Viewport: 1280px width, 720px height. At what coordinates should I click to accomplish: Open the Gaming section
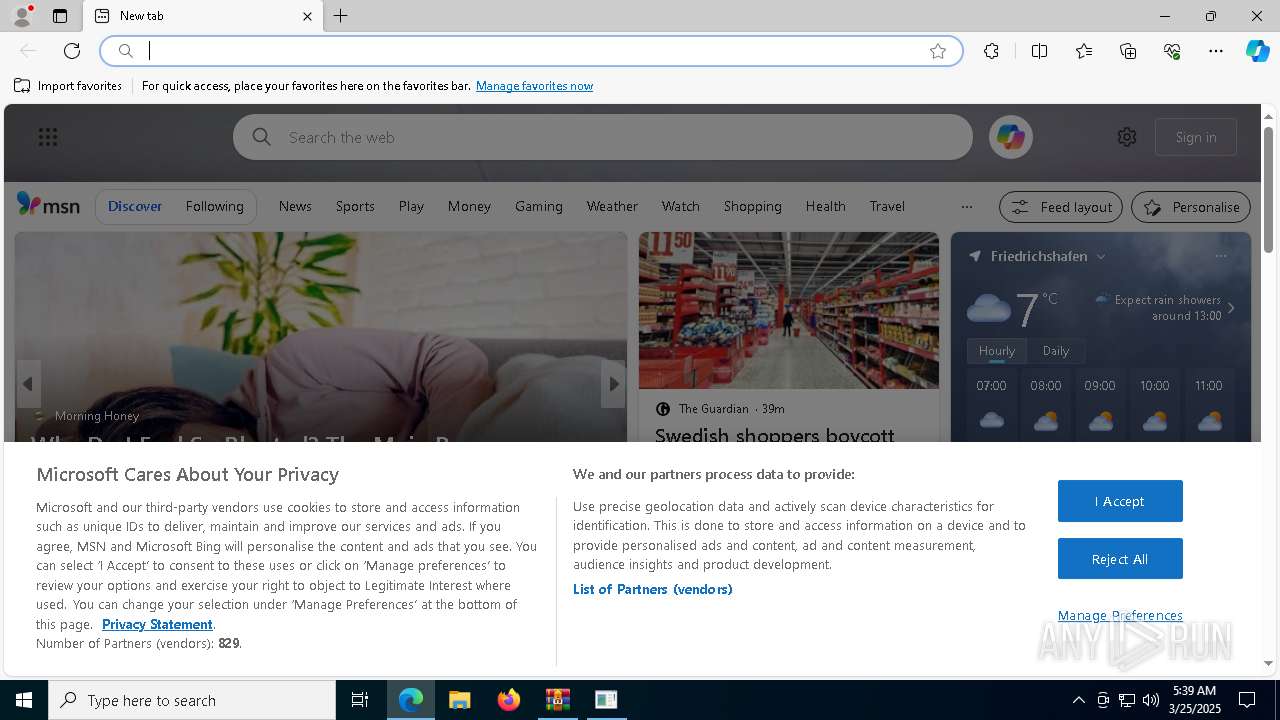pyautogui.click(x=539, y=206)
